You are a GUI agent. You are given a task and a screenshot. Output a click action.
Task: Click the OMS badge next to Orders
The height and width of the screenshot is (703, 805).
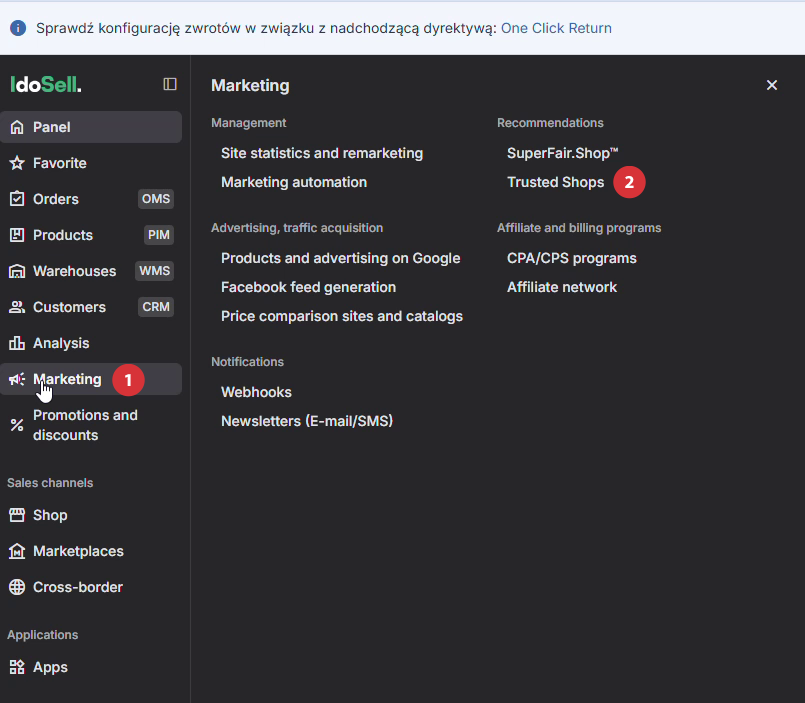tap(156, 199)
